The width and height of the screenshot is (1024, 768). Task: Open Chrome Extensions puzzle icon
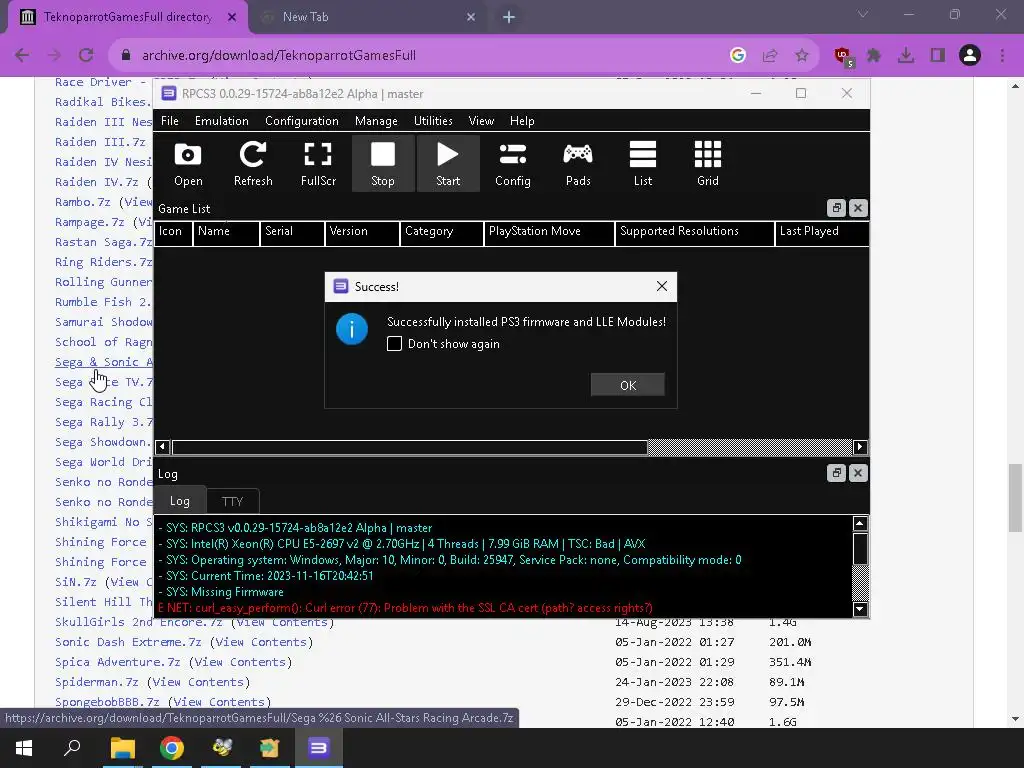pos(874,56)
